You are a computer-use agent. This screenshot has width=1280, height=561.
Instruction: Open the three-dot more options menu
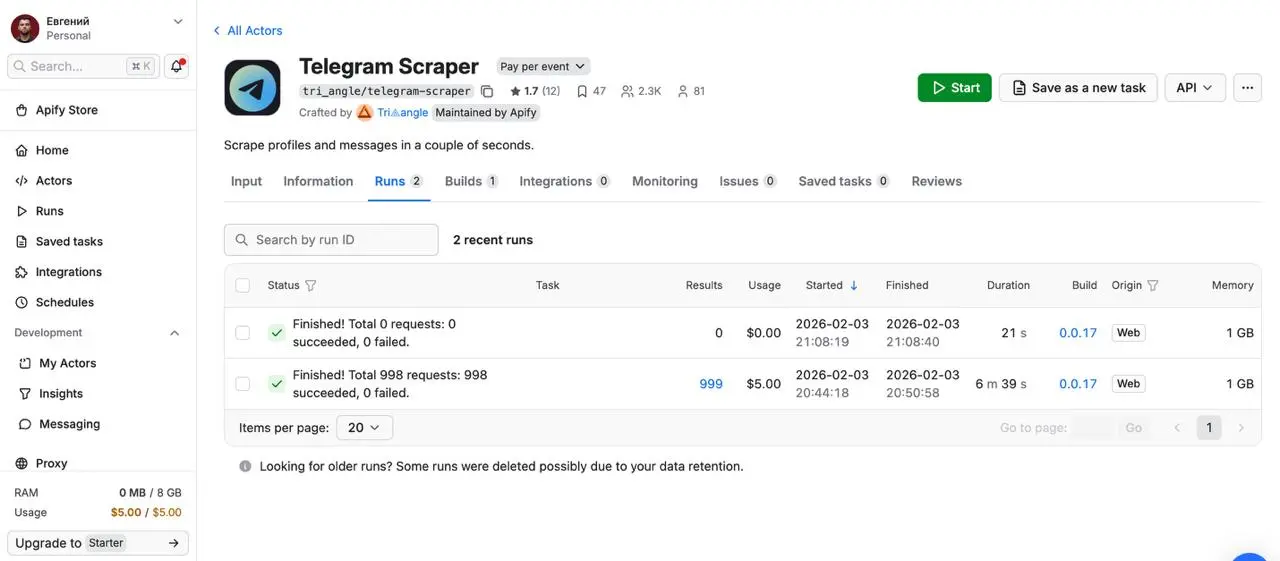(x=1247, y=88)
